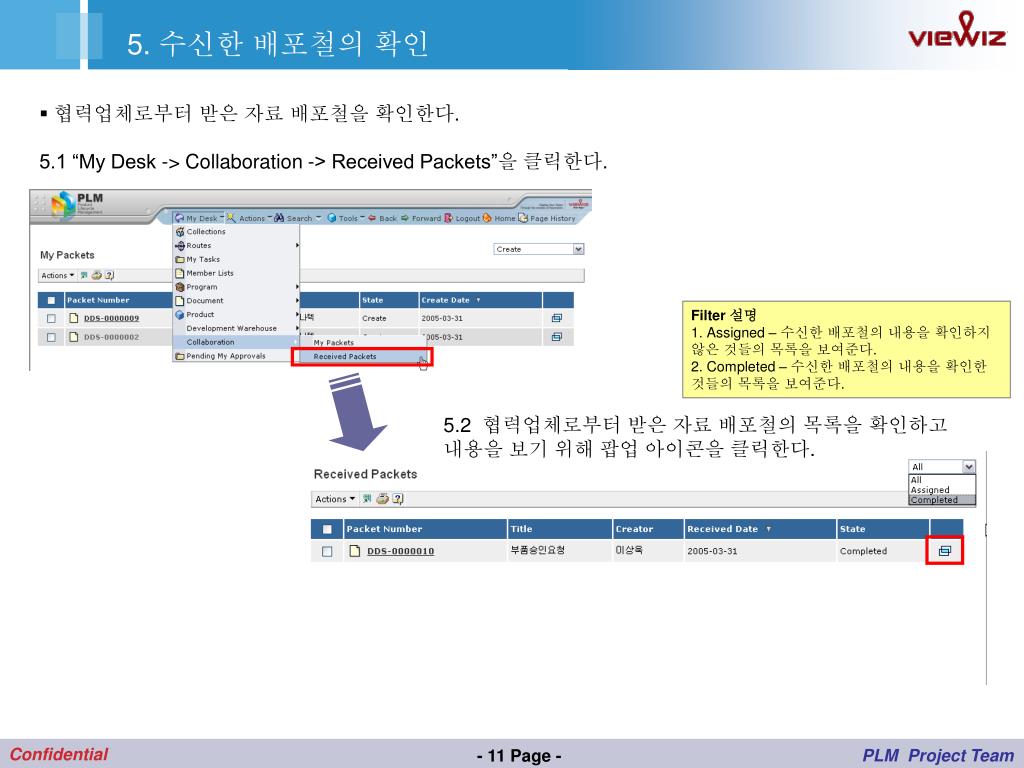Image resolution: width=1024 pixels, height=768 pixels.
Task: Open popup icon for DDS-0000002 row
Action: pos(556,337)
